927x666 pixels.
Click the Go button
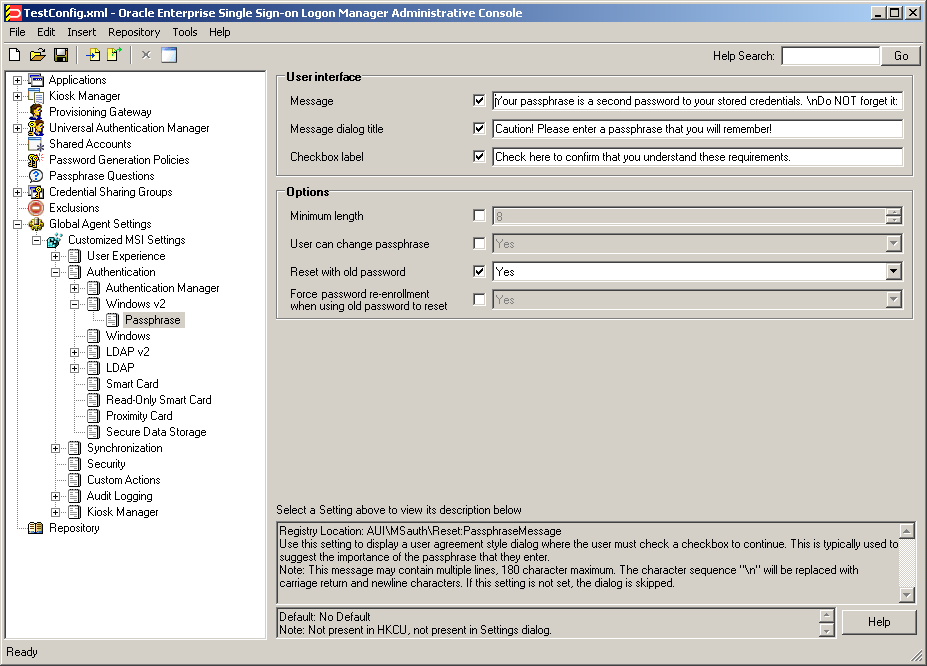pos(901,56)
